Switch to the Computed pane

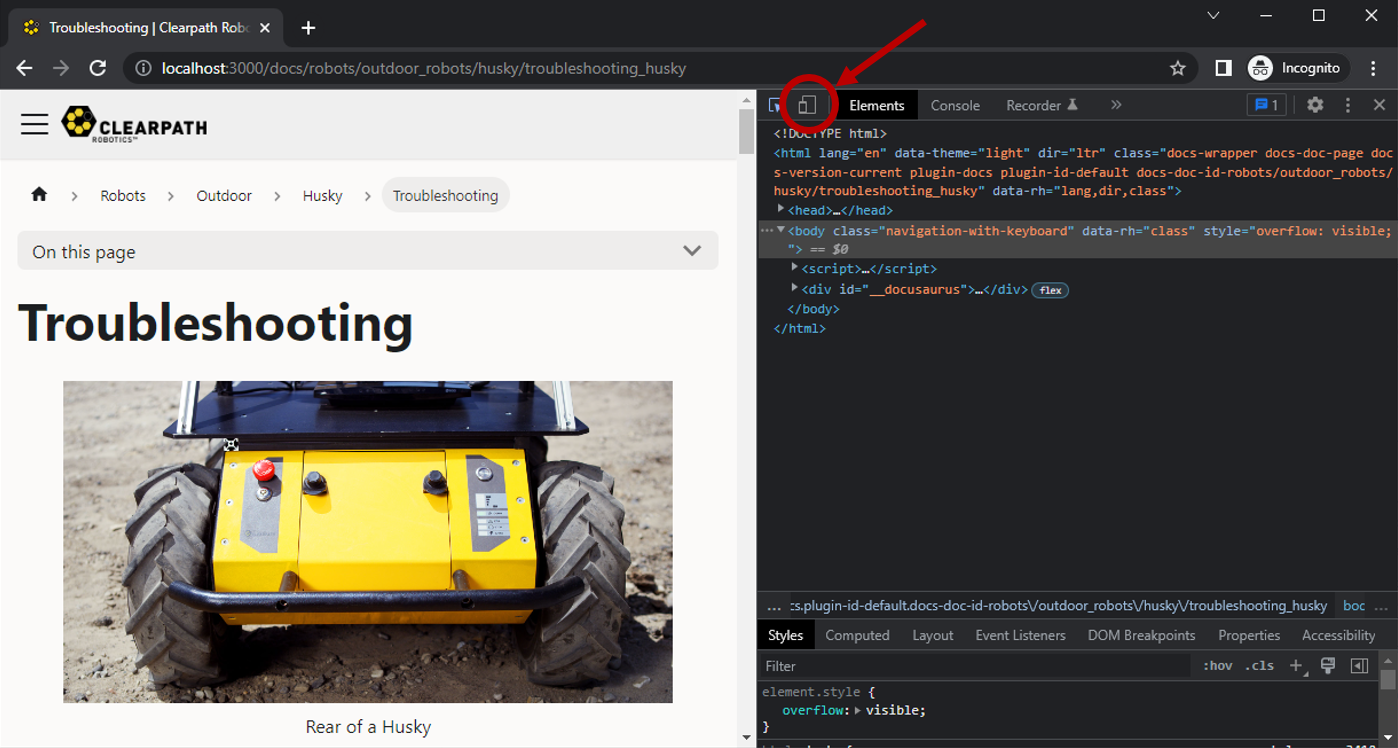click(857, 635)
